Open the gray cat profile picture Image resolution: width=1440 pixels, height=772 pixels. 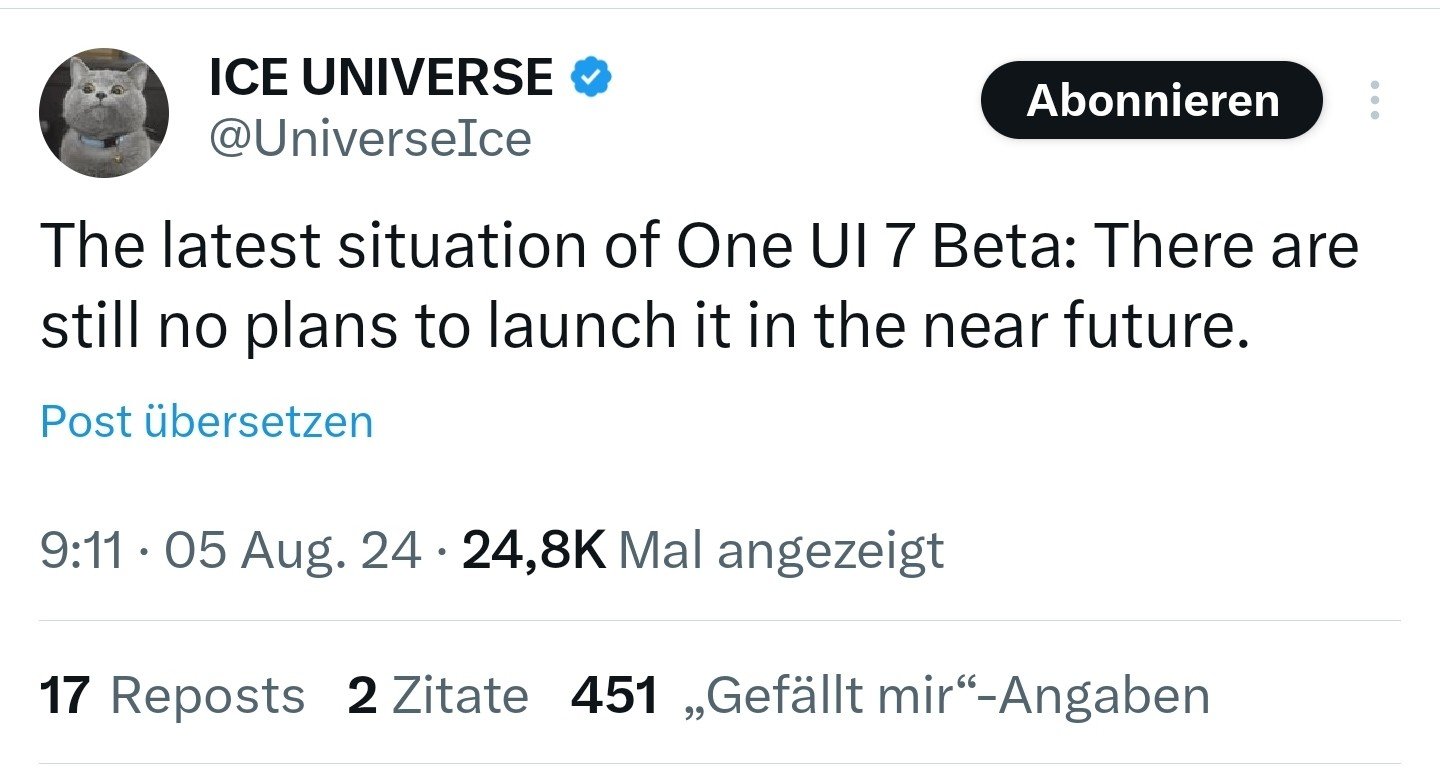coord(104,112)
